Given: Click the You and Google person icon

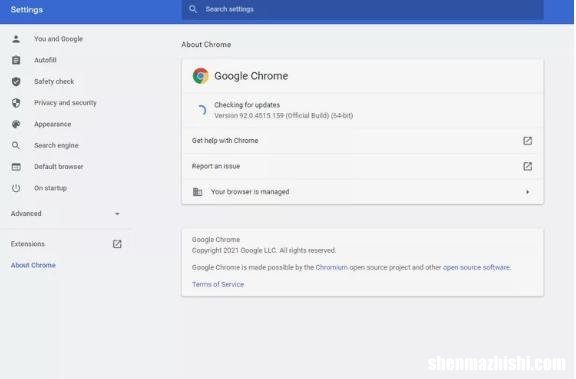Looking at the screenshot, I should [x=16, y=39].
